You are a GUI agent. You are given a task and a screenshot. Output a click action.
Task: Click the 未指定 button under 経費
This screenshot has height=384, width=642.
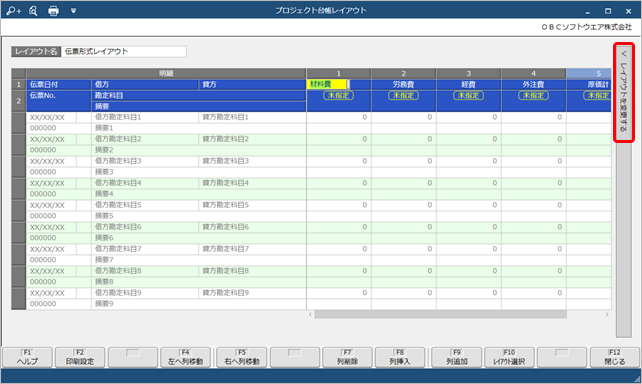(468, 95)
